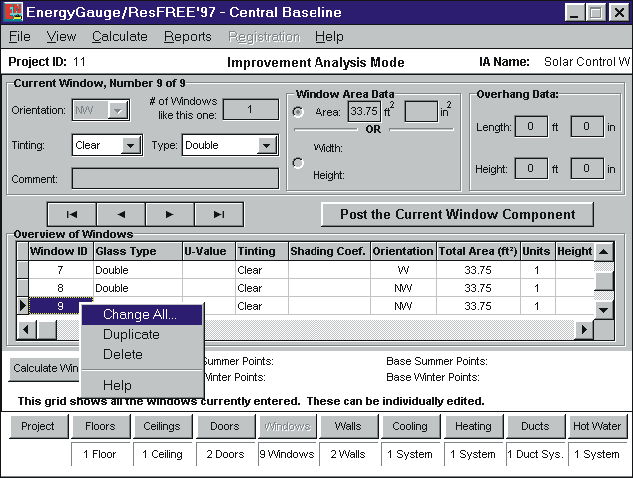Click the 1 Duct Sys. count label
This screenshot has width=633, height=478.
(x=535, y=454)
